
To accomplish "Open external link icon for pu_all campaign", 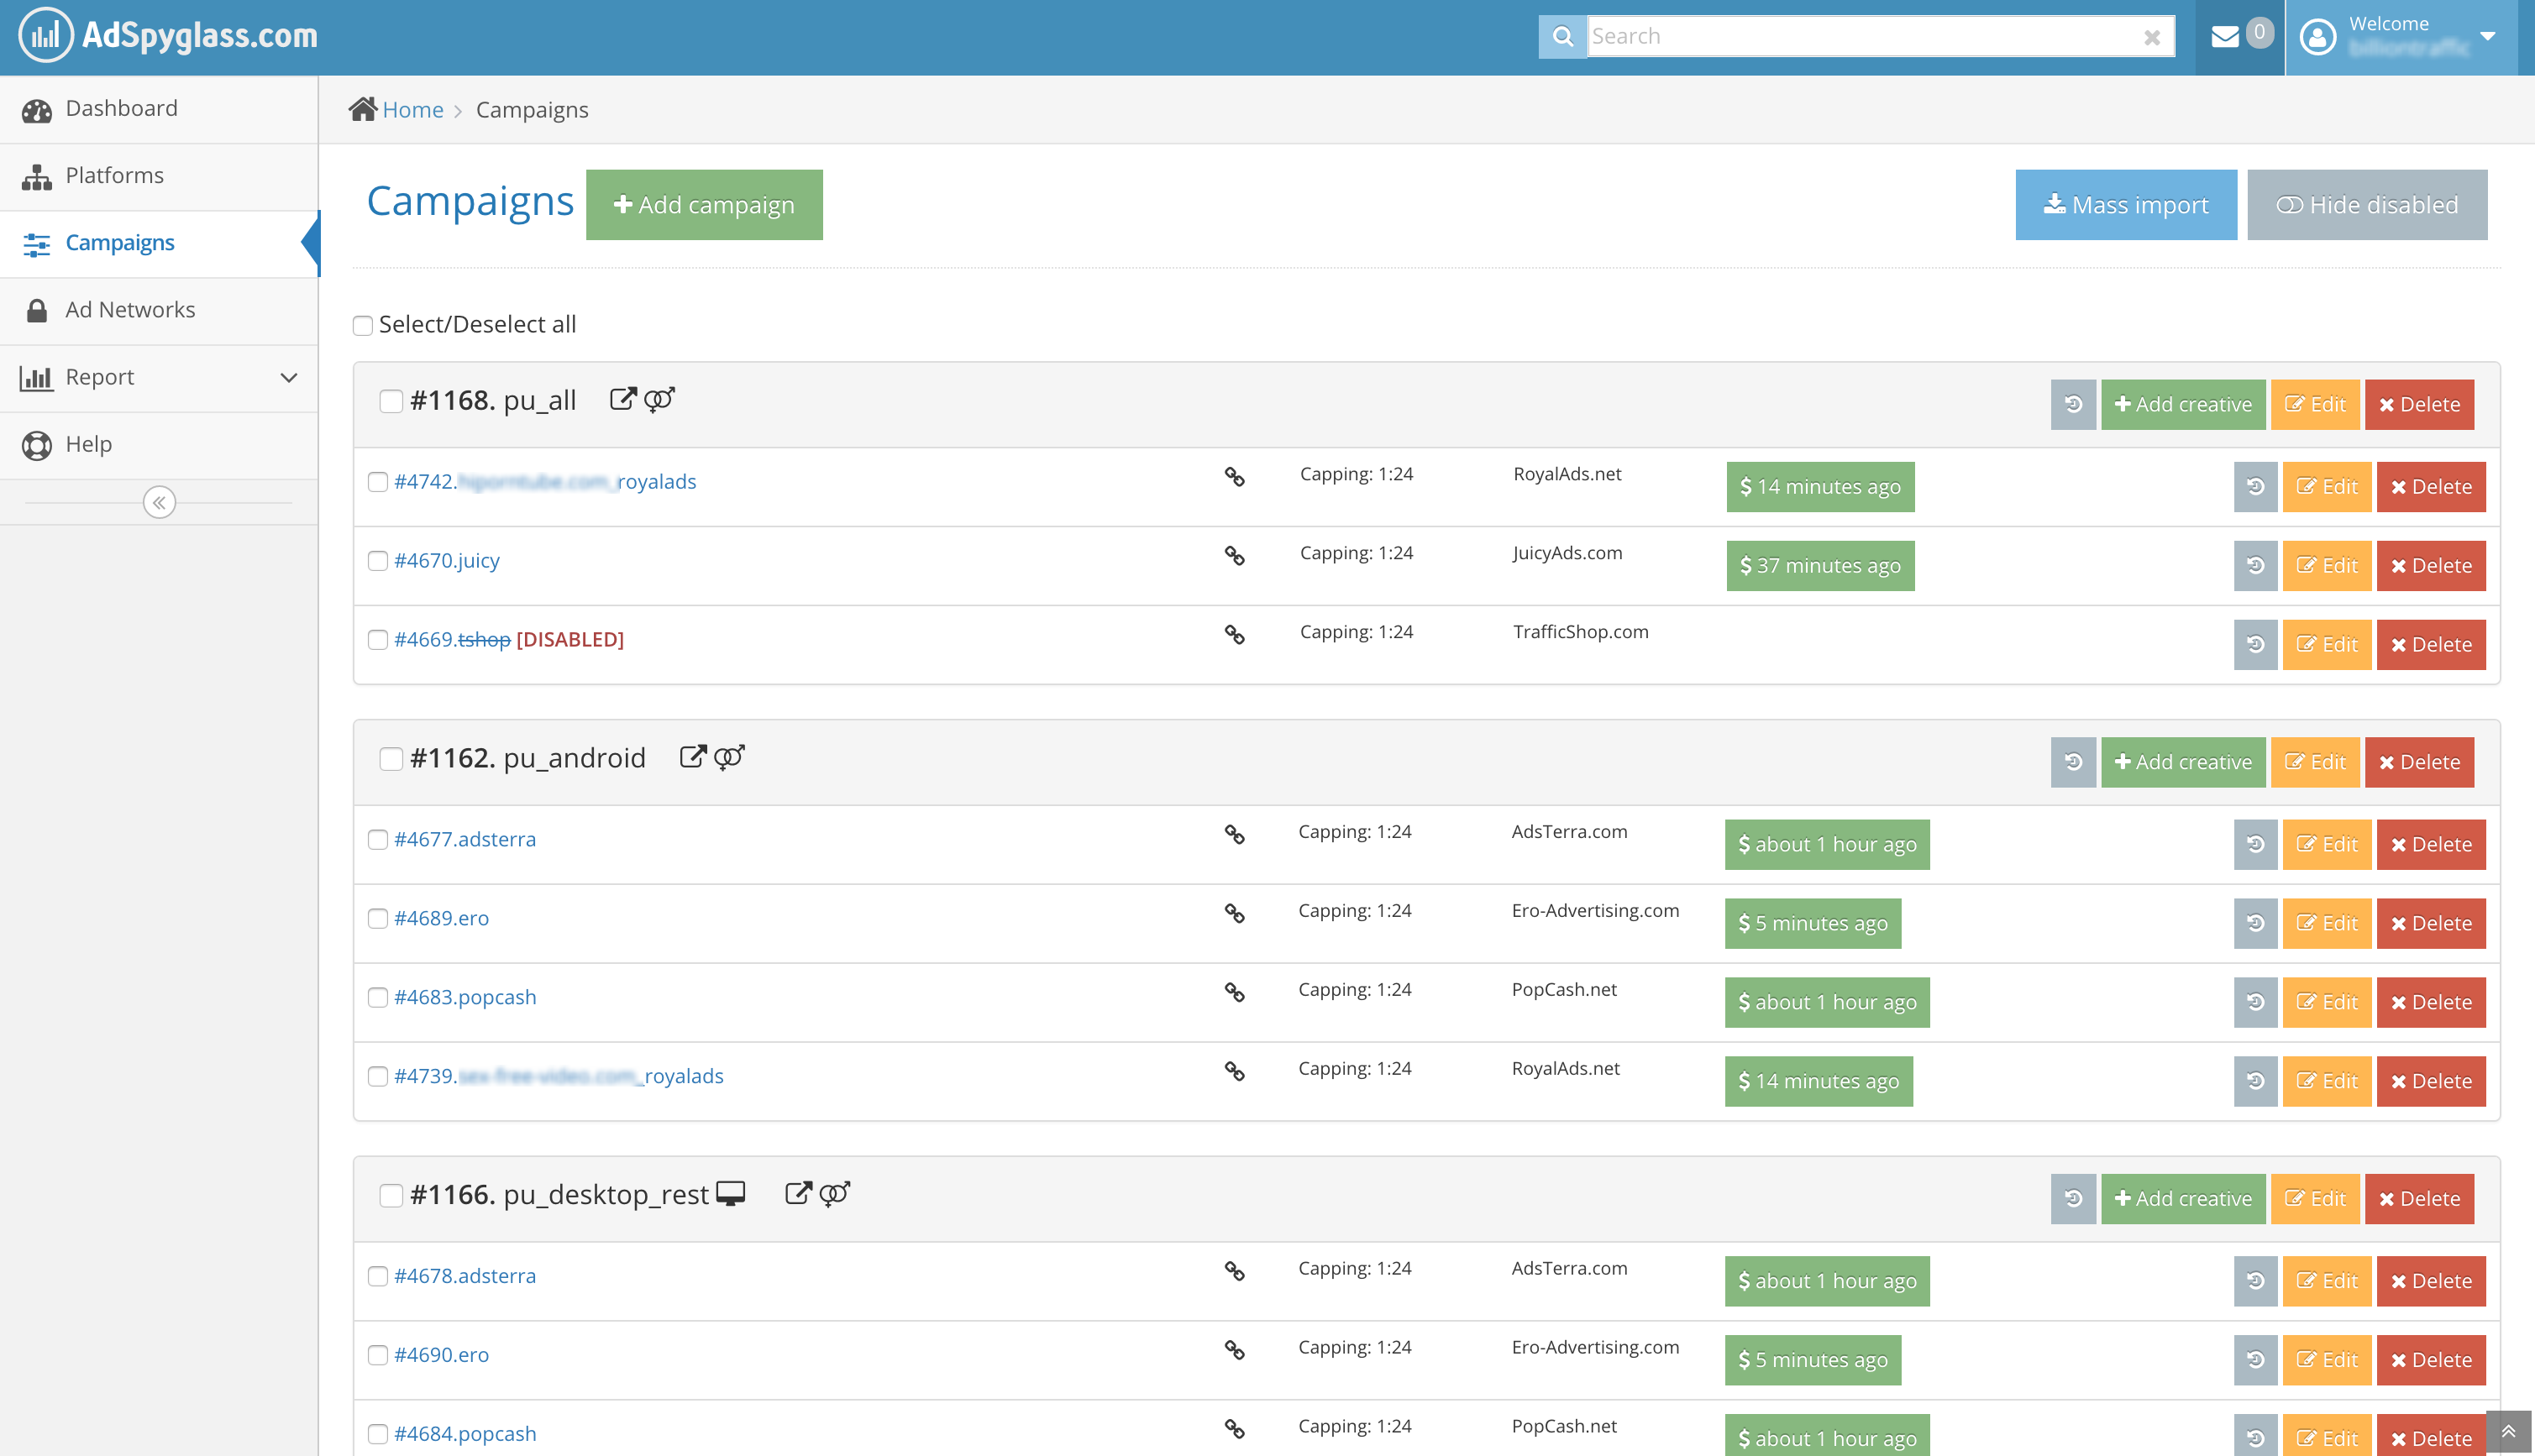I will tap(622, 400).
